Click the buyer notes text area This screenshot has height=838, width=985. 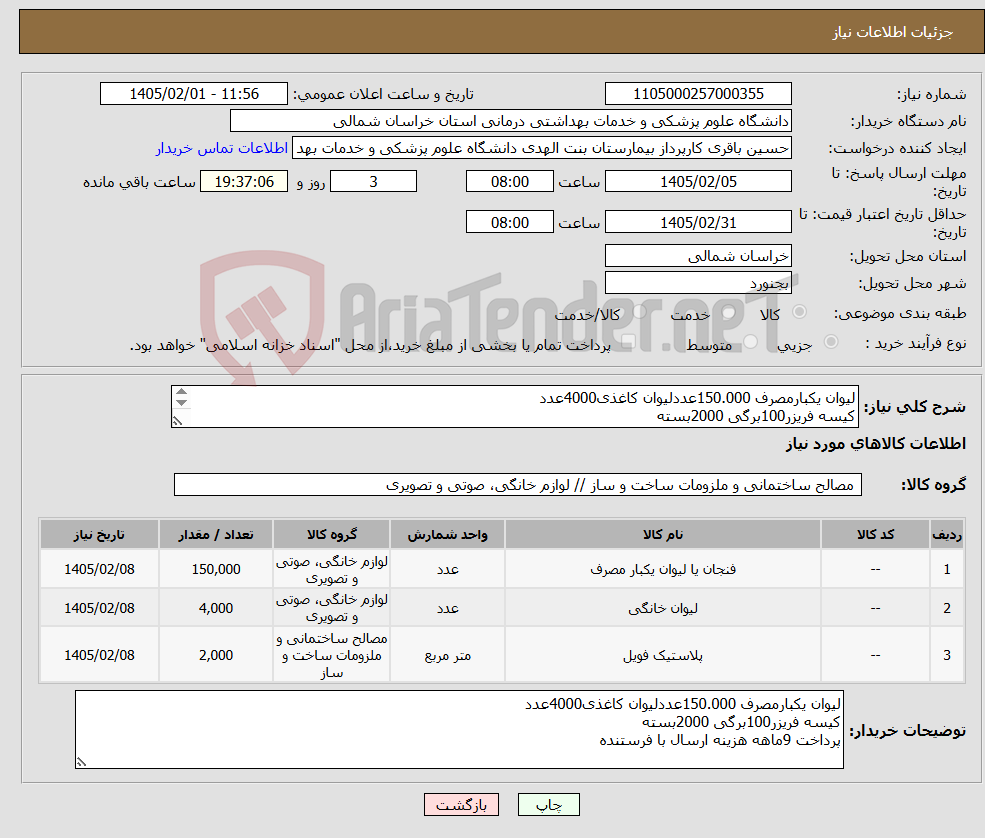click(x=459, y=729)
